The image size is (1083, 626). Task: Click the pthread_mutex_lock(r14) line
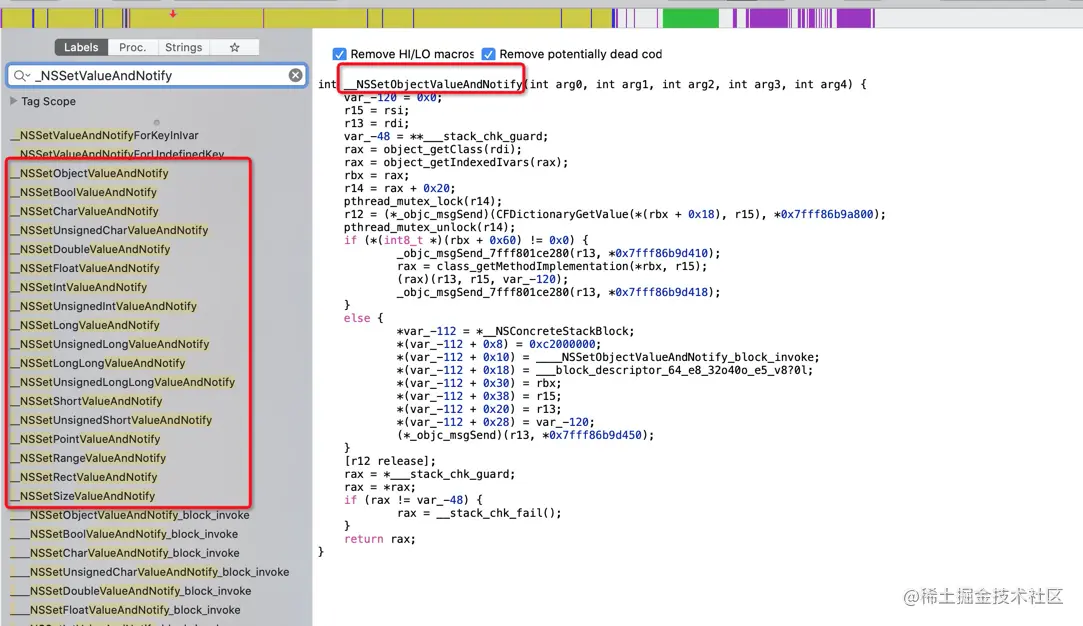[x=423, y=202]
